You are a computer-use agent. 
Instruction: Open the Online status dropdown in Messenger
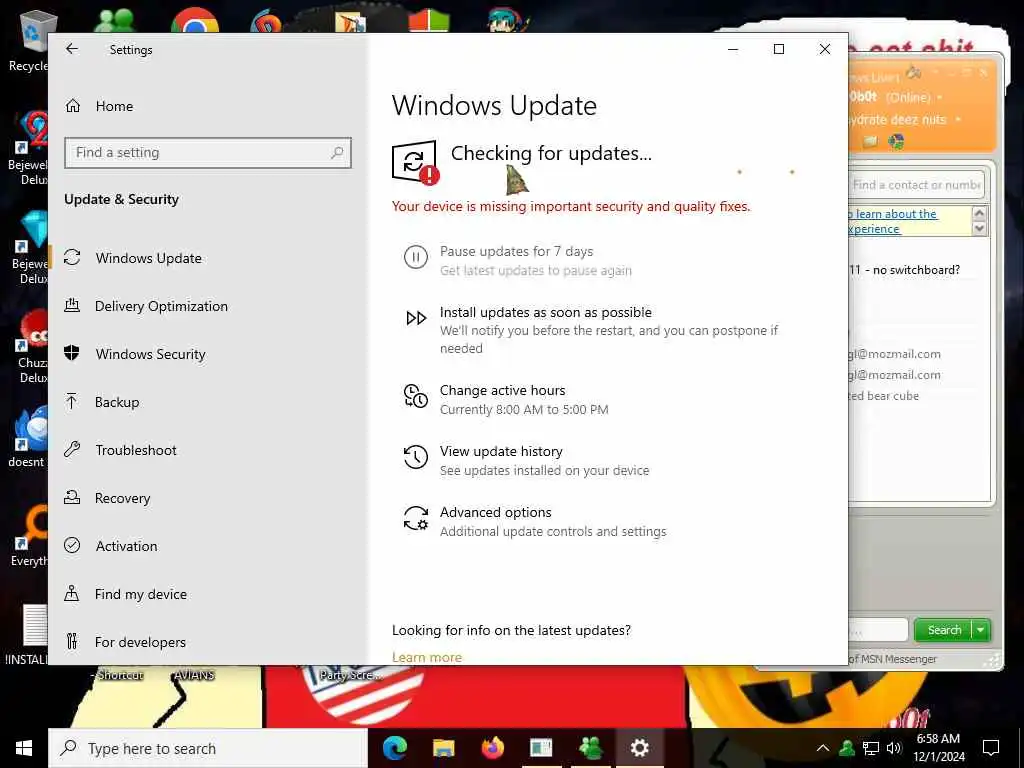point(940,97)
